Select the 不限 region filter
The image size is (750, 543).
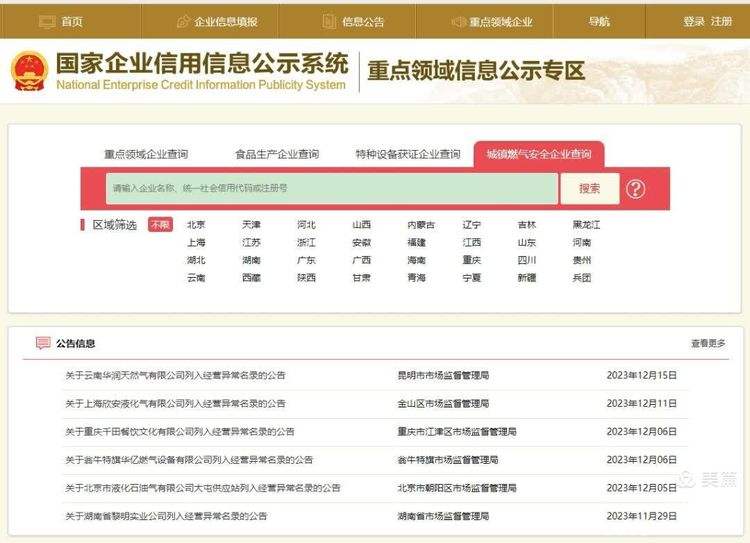160,224
